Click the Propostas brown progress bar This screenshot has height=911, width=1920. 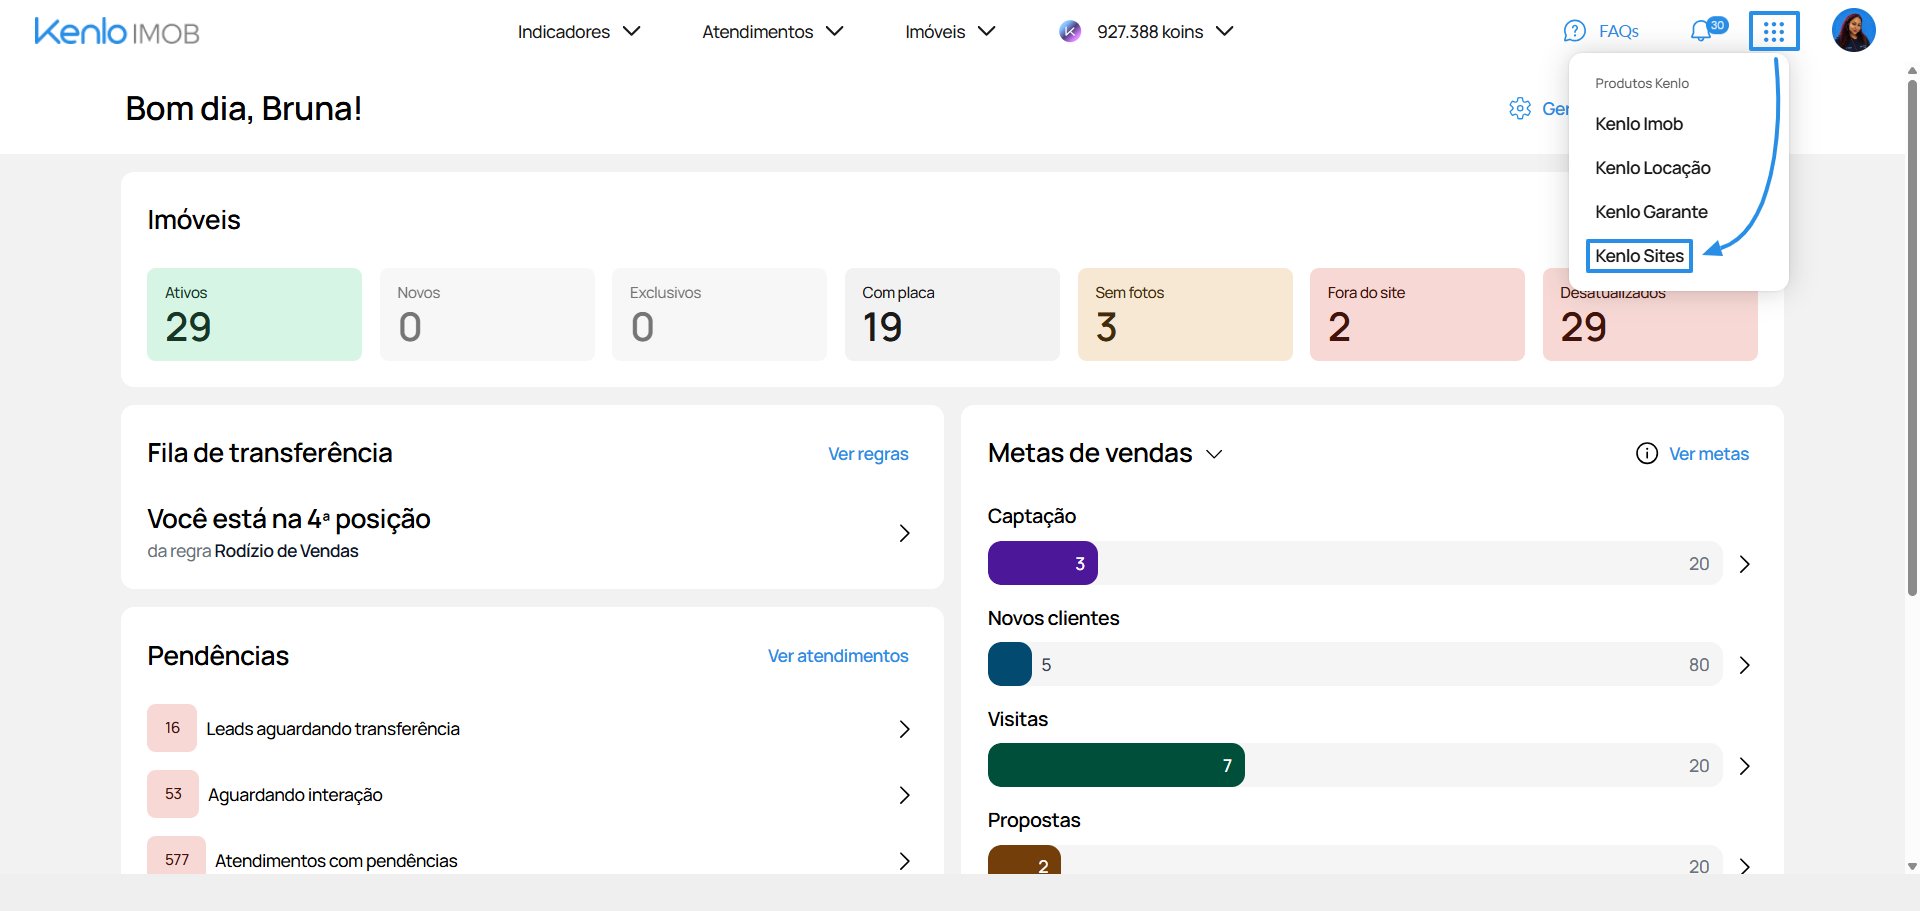point(1024,860)
